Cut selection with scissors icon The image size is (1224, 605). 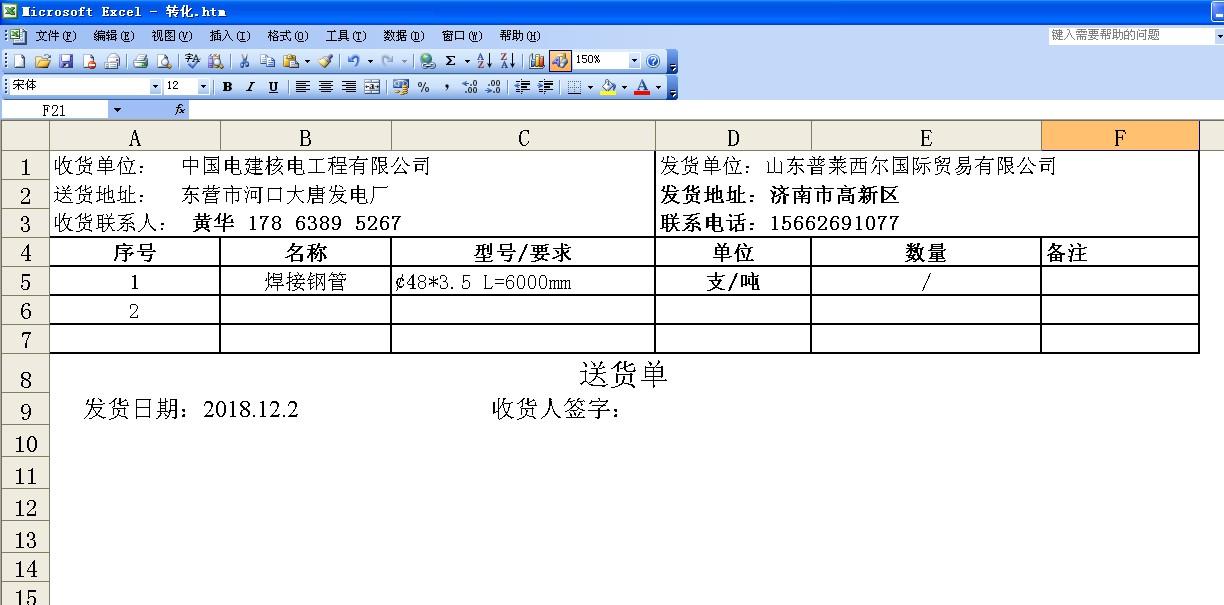coord(244,61)
